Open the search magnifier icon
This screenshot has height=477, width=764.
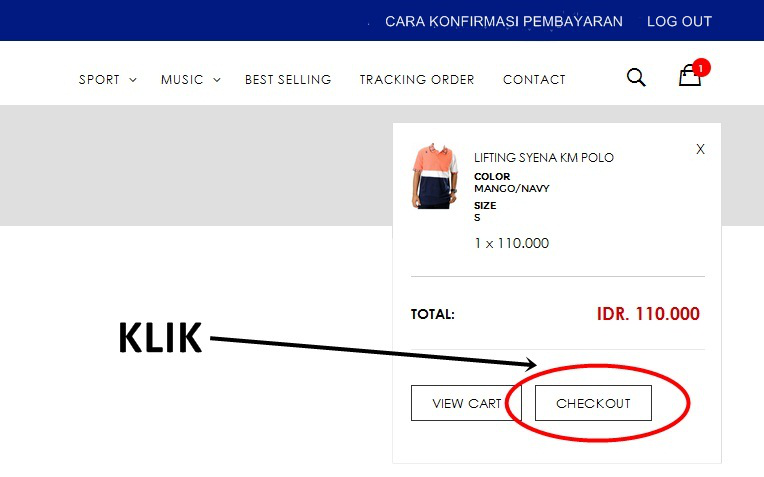click(636, 77)
